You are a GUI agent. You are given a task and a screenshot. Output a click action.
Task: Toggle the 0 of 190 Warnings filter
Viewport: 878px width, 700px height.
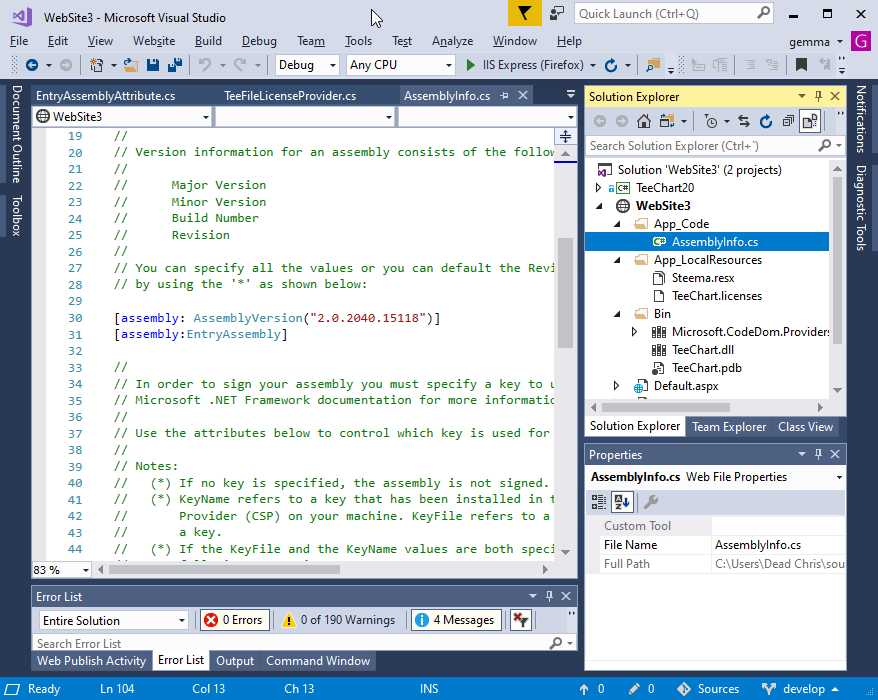[339, 620]
